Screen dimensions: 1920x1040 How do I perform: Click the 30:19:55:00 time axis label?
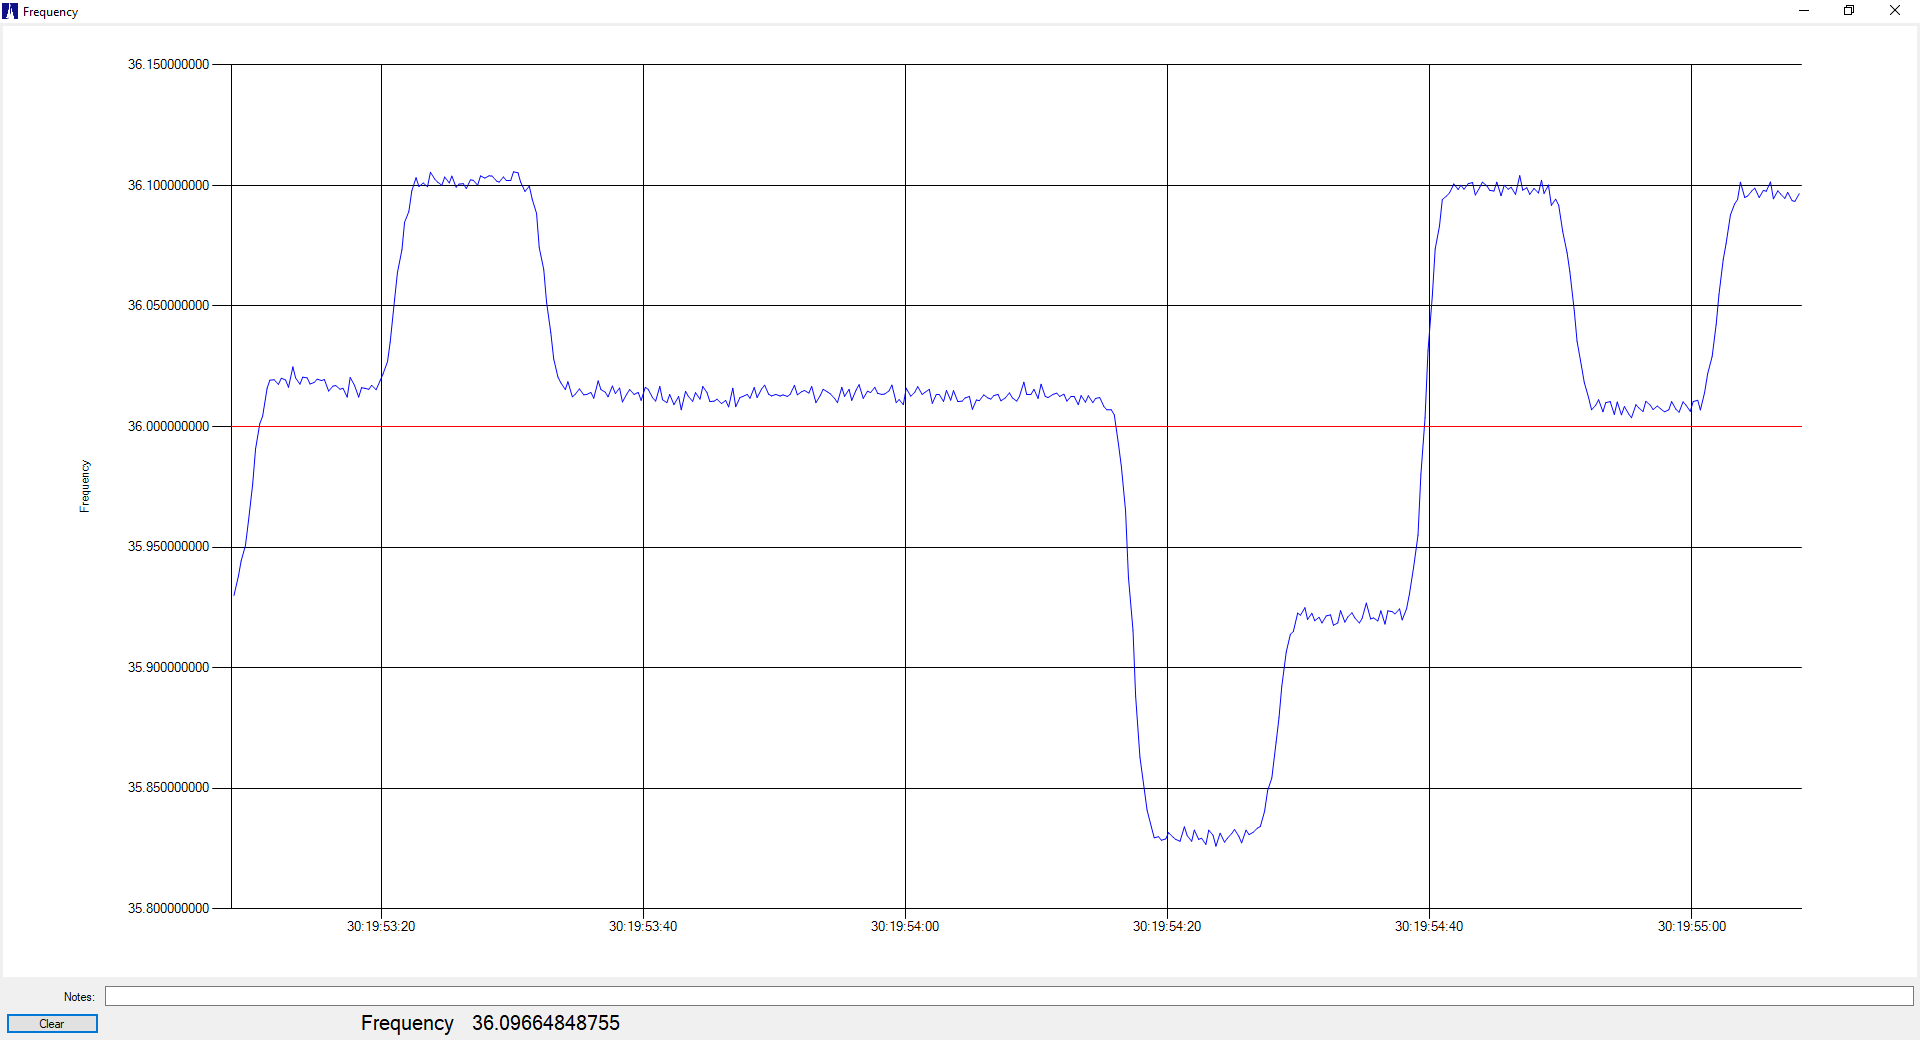[x=1692, y=927]
